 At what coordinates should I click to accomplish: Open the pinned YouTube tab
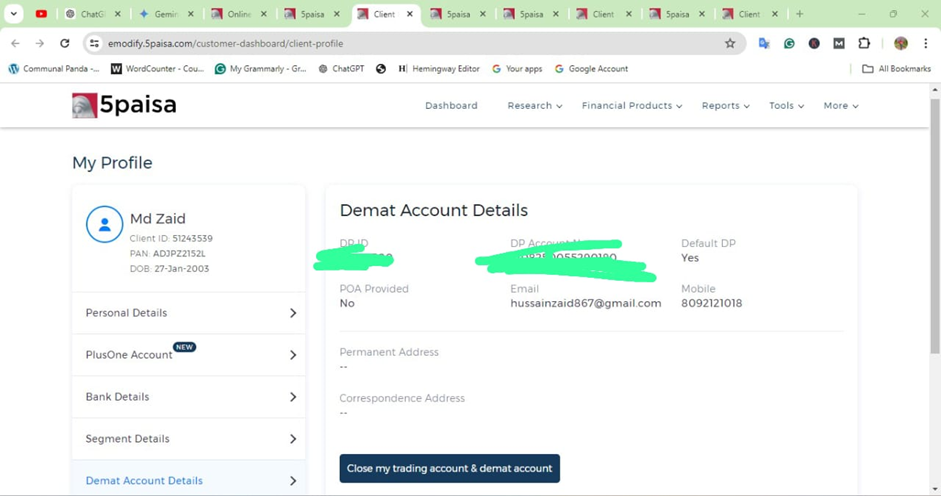point(41,14)
